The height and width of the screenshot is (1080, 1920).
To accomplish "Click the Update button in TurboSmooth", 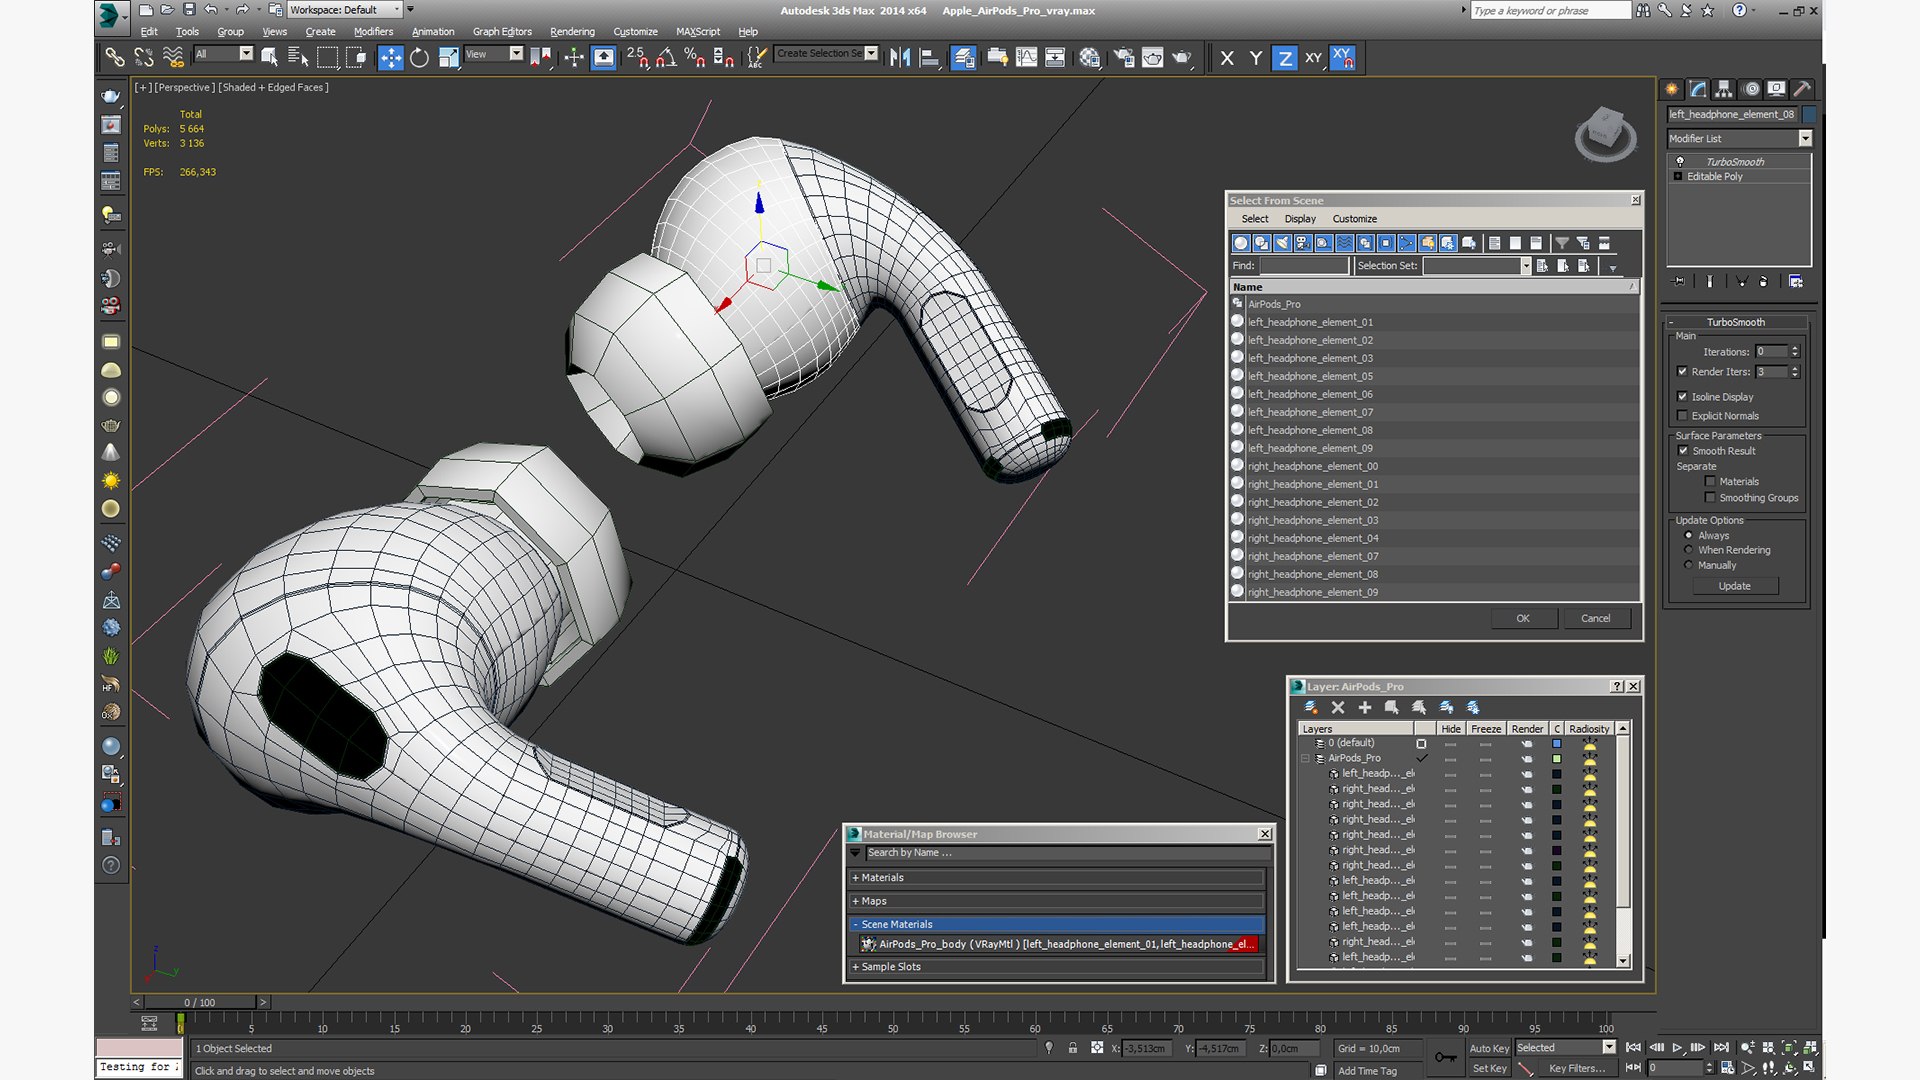I will point(1734,587).
